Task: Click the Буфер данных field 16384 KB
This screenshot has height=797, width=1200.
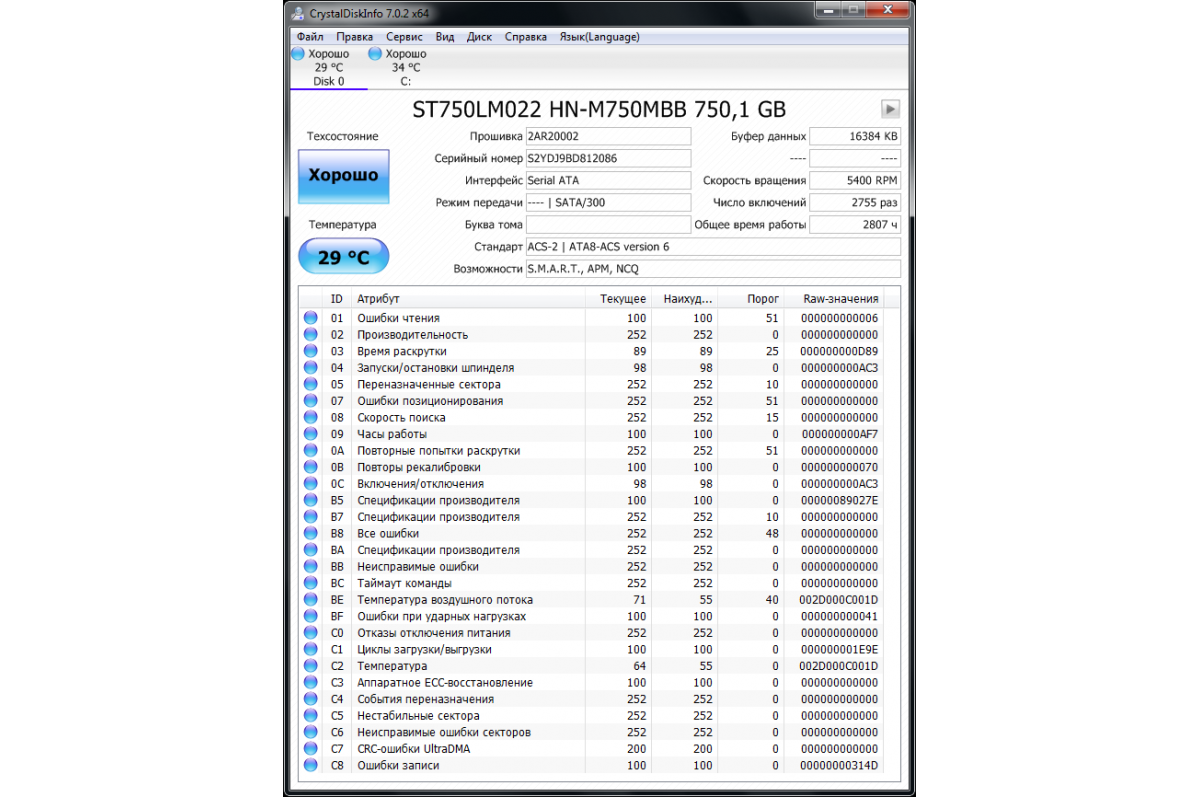Action: click(855, 136)
